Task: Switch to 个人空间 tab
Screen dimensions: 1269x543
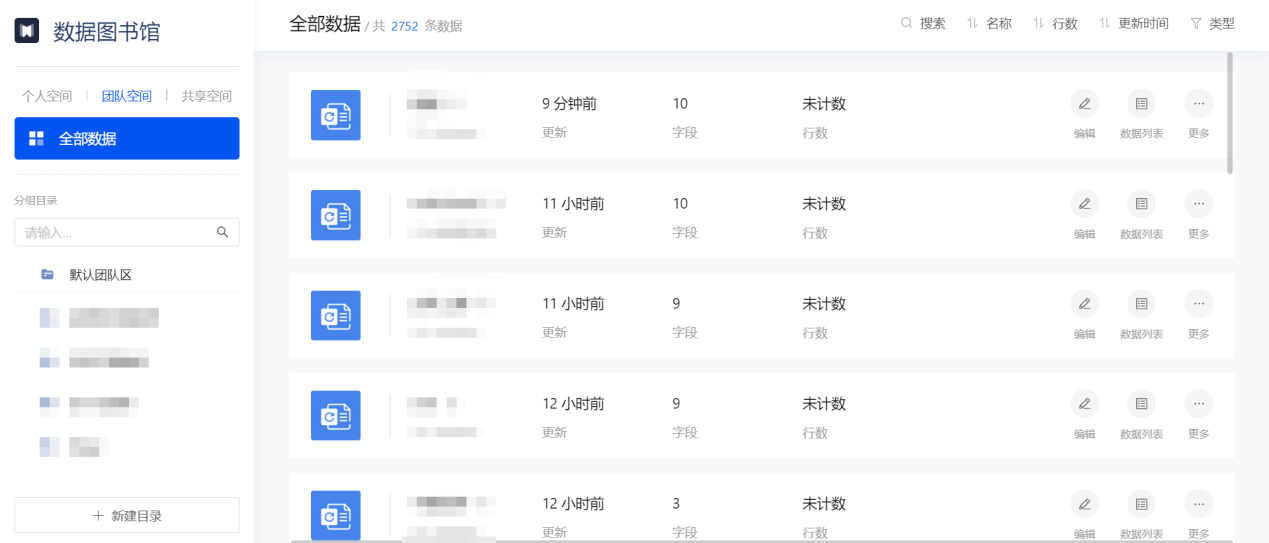Action: (x=47, y=96)
